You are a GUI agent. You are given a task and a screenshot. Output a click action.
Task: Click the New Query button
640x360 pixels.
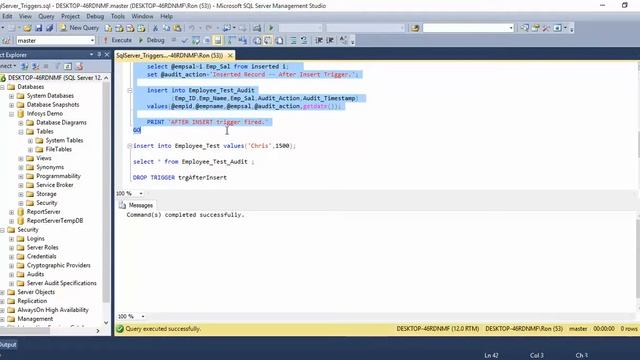pos(80,28)
